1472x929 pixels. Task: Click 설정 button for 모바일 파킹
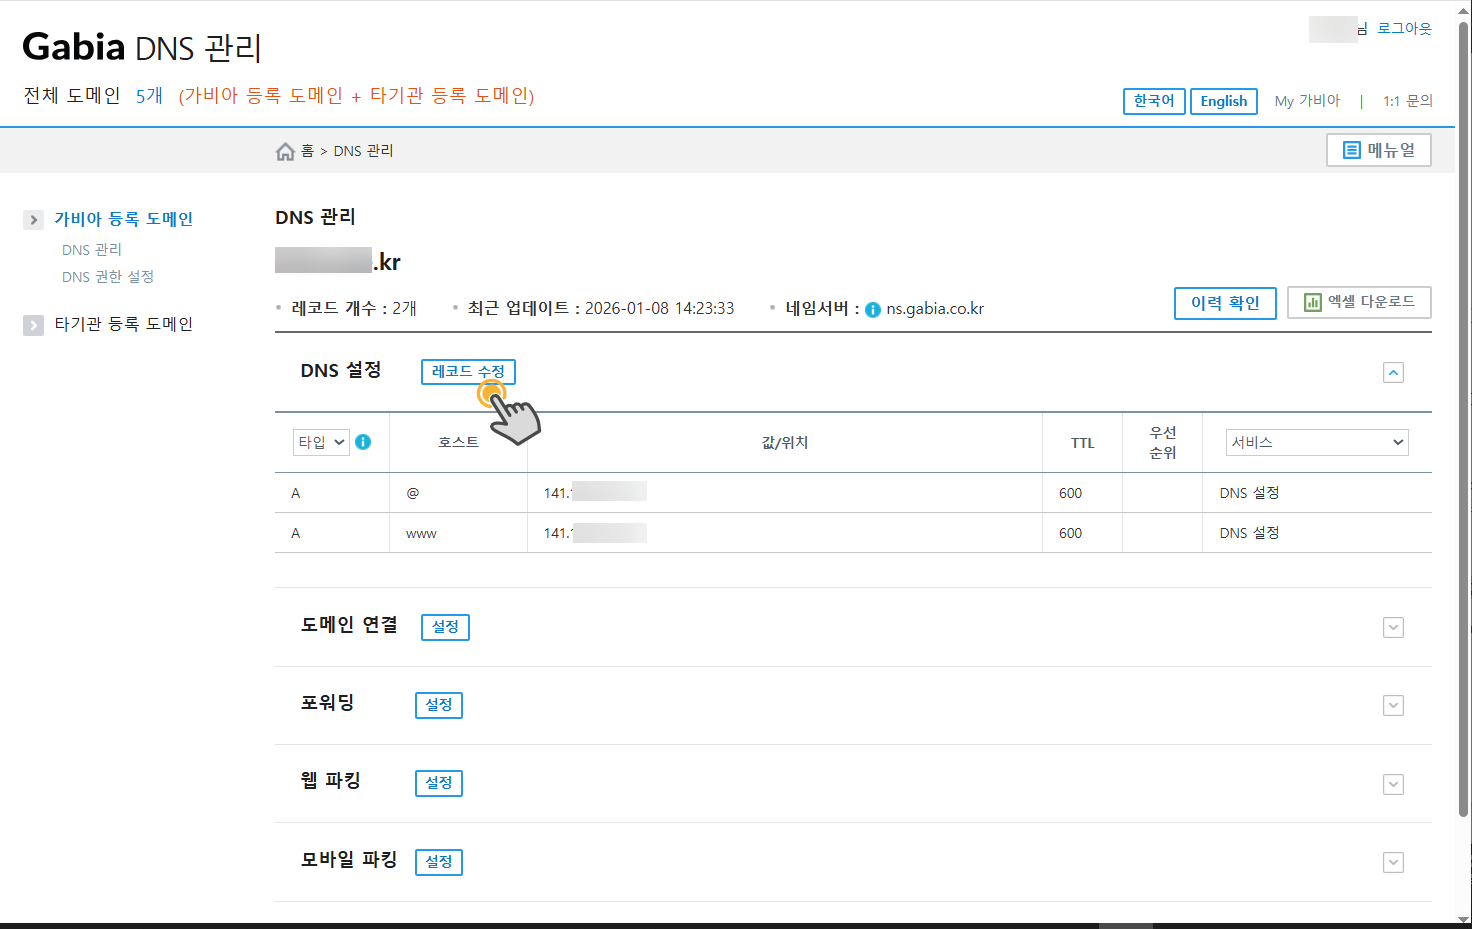(439, 862)
